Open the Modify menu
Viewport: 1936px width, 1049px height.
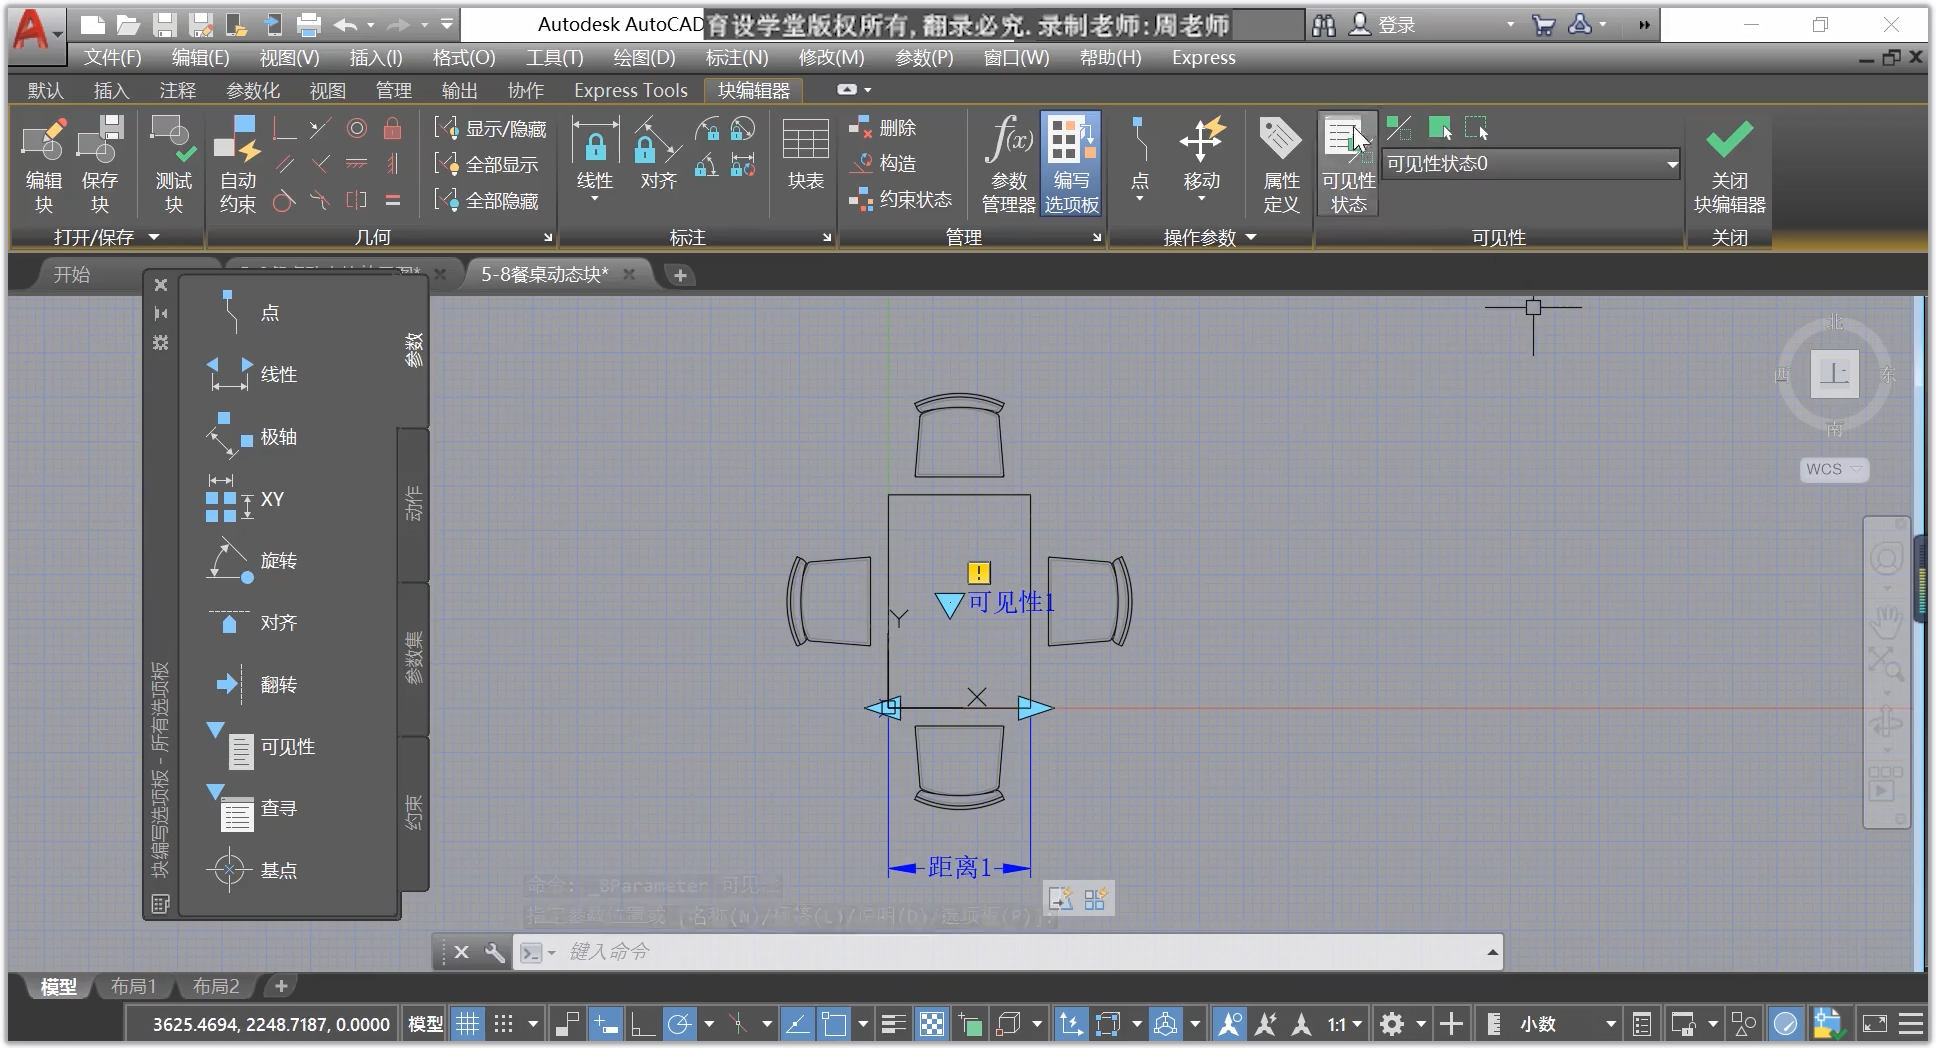pos(831,57)
